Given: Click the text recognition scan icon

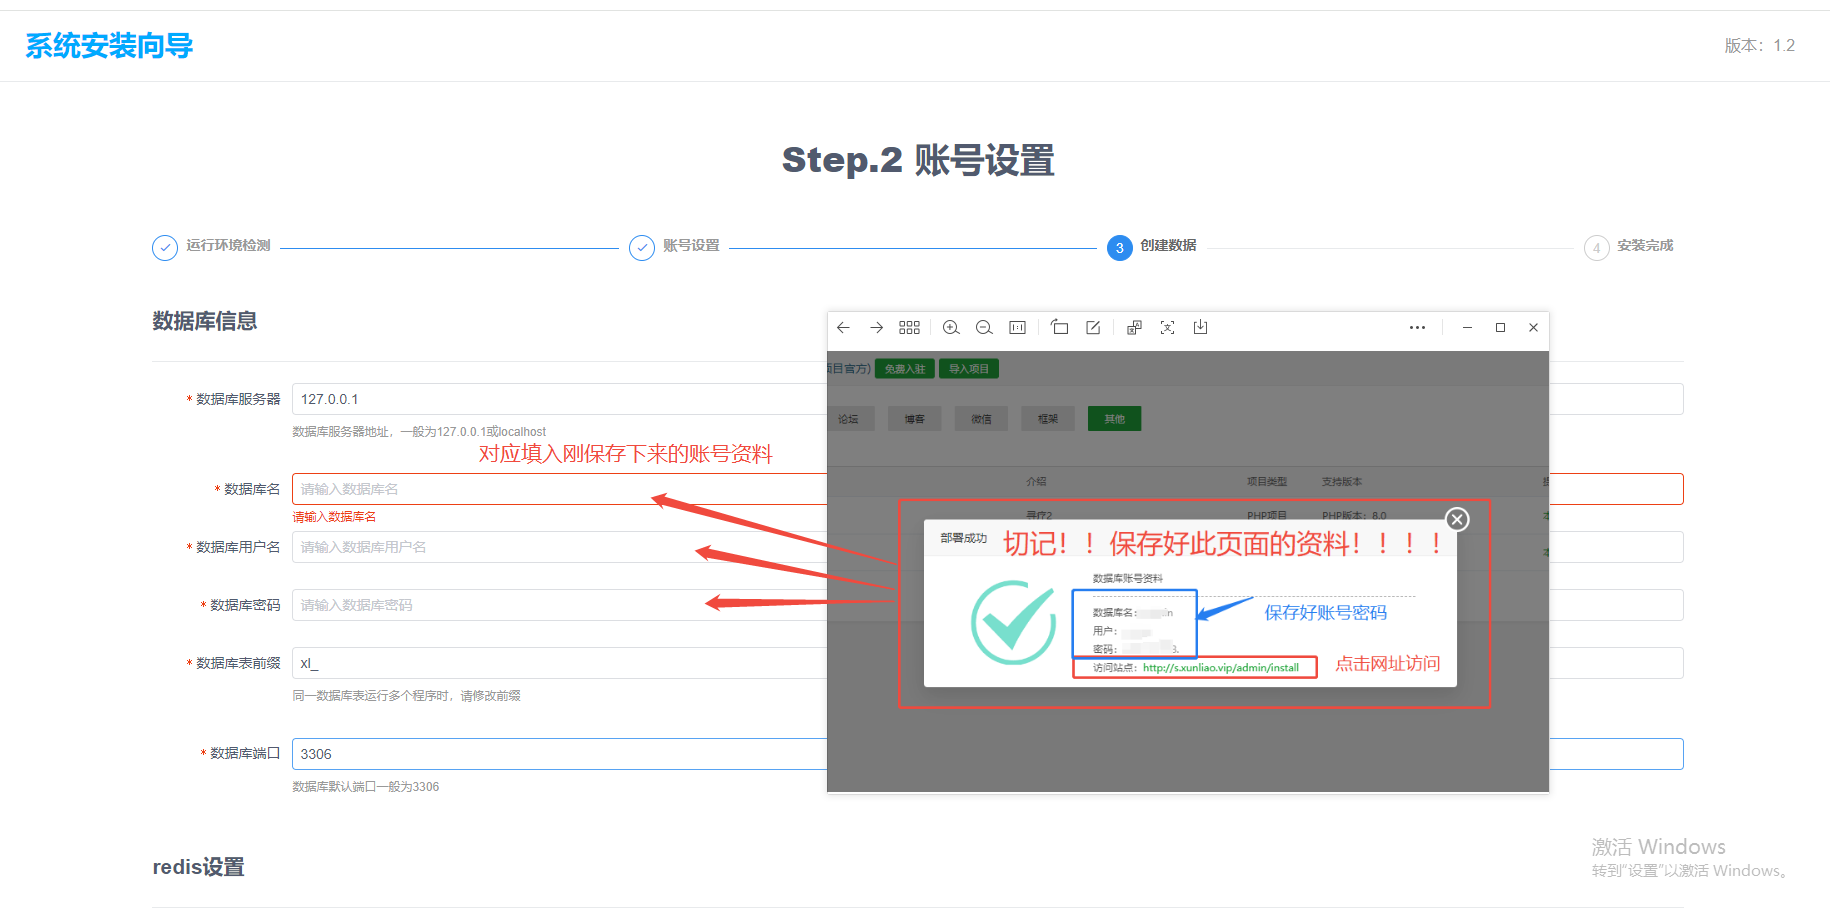Looking at the screenshot, I should [x=1167, y=328].
